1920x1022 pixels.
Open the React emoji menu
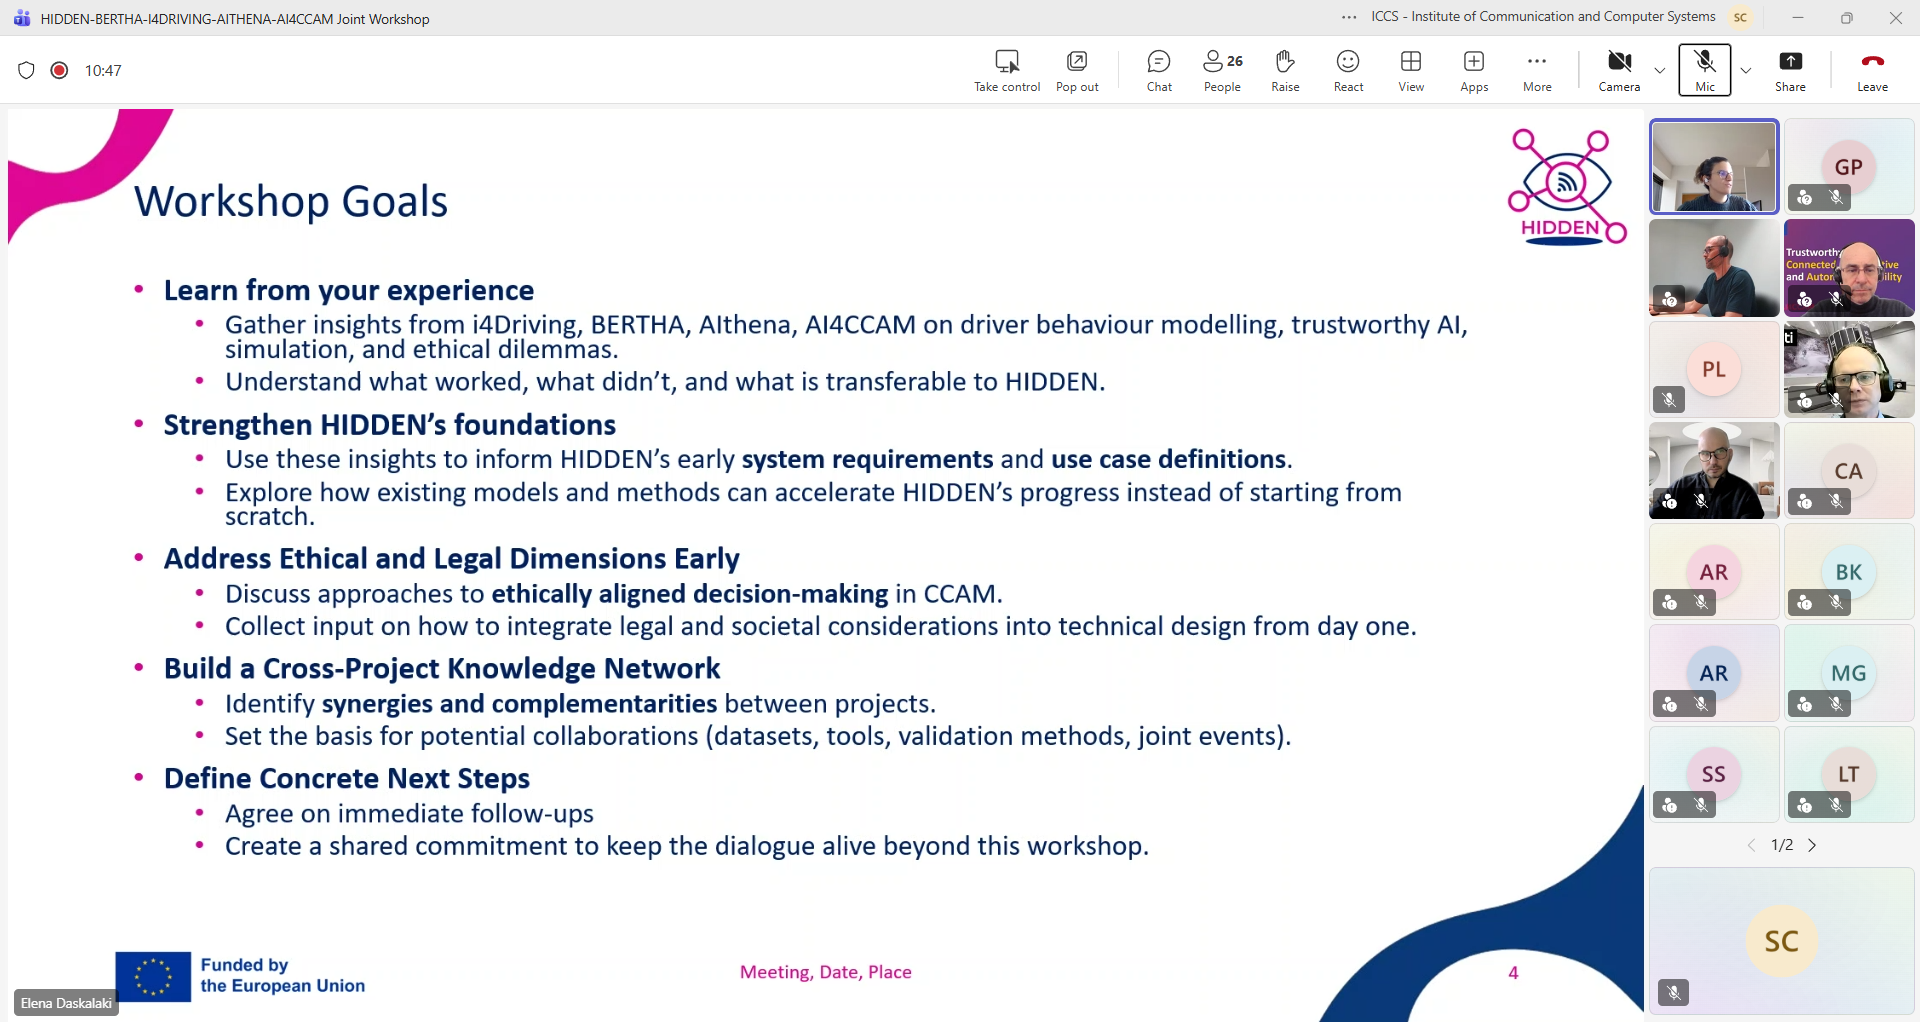[1348, 71]
